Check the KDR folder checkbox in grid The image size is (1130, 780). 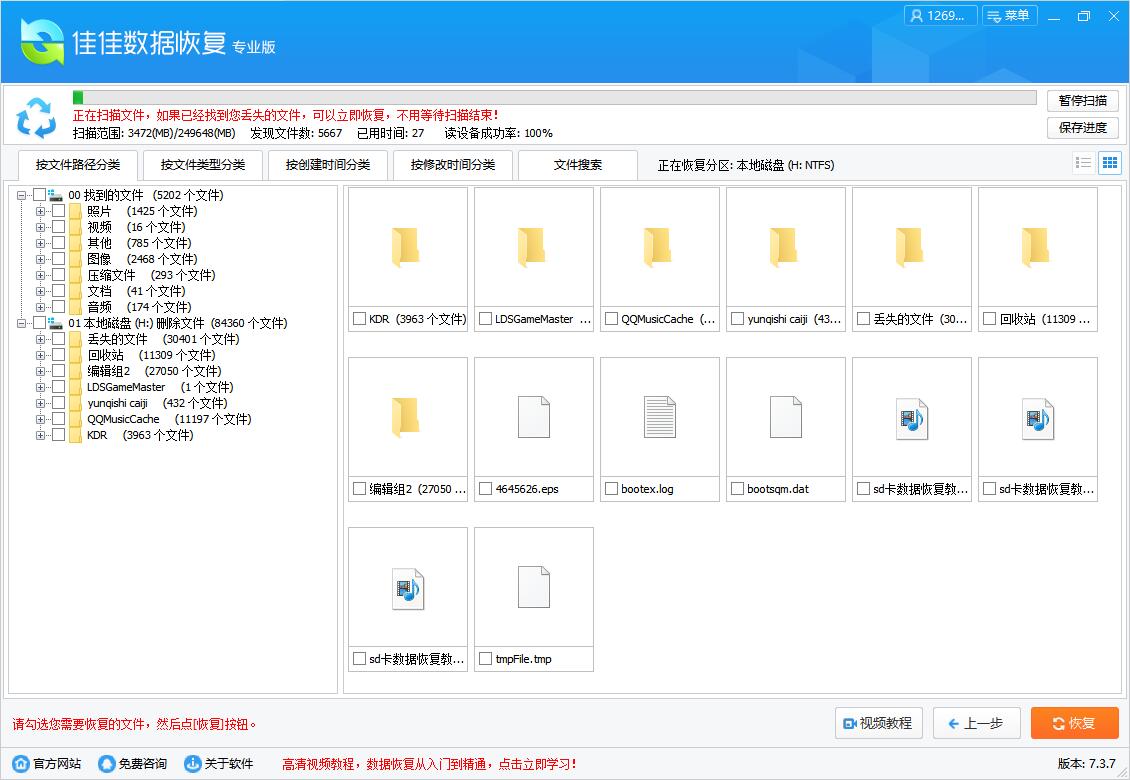[359, 319]
